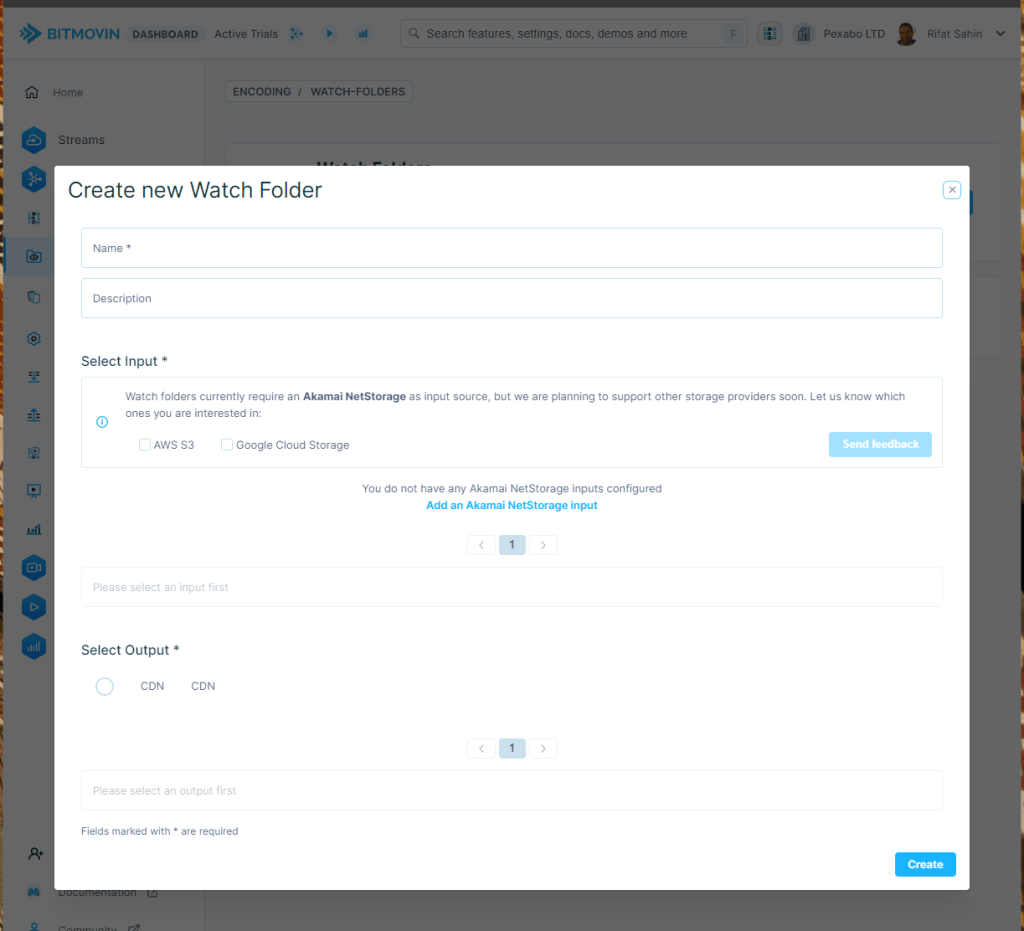Open the Outputs upload-arrow sidebar icon

tap(34, 415)
